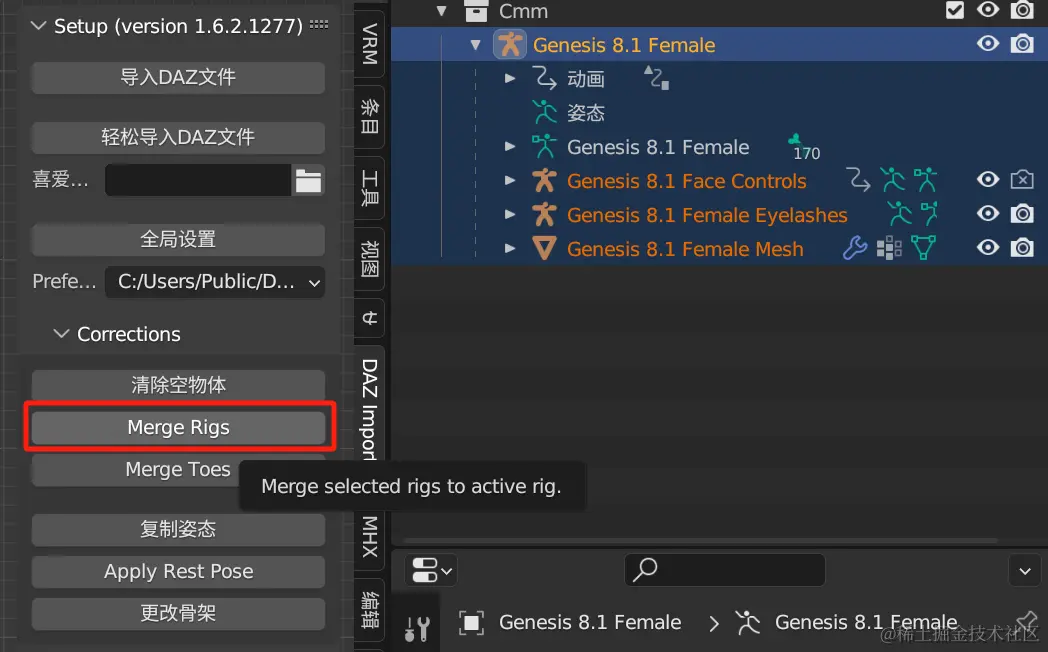
Task: Click the Genesis 8.1 Face Controls armature icon
Action: (544, 180)
